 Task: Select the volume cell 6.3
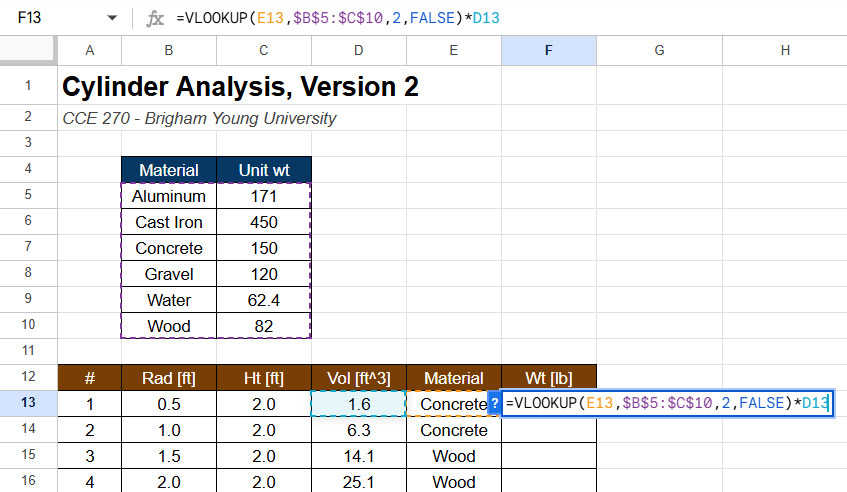pyautogui.click(x=359, y=429)
